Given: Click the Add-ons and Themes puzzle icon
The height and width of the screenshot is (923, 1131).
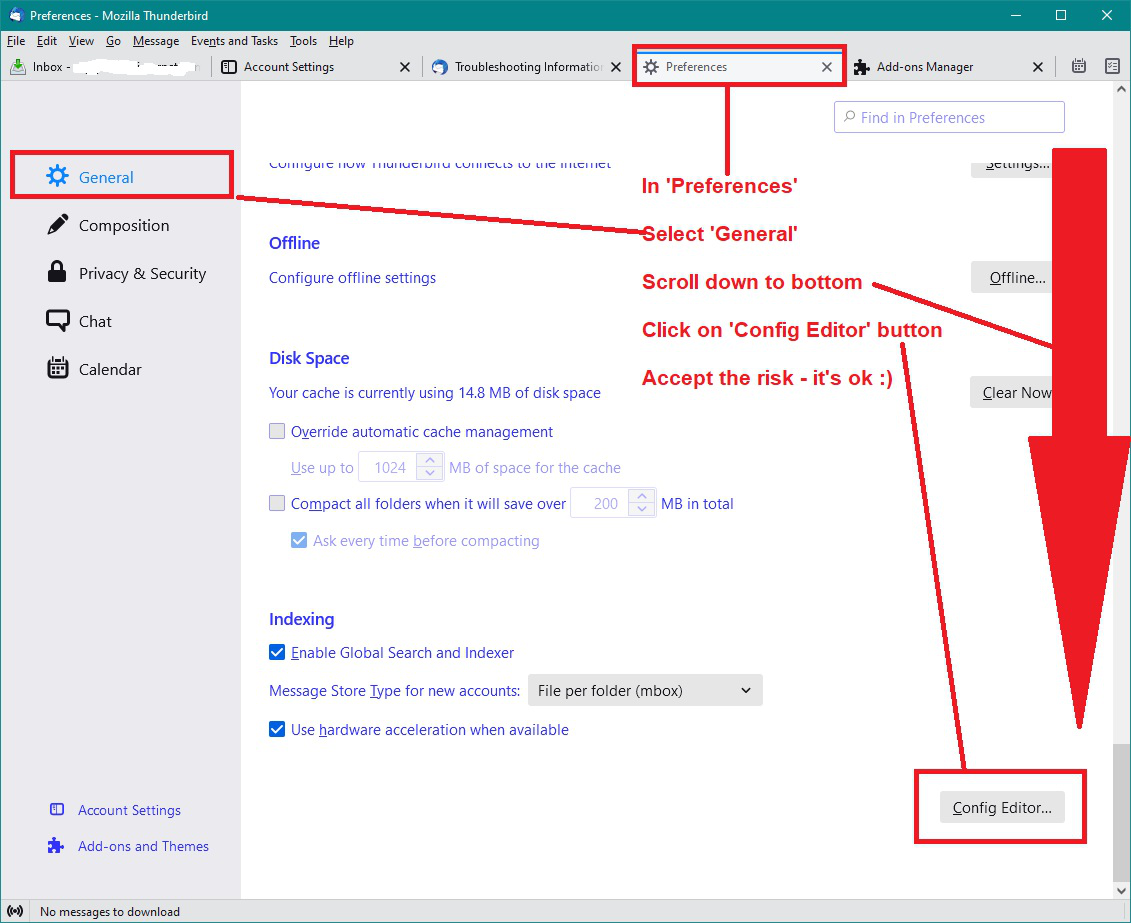Looking at the screenshot, I should click(56, 846).
